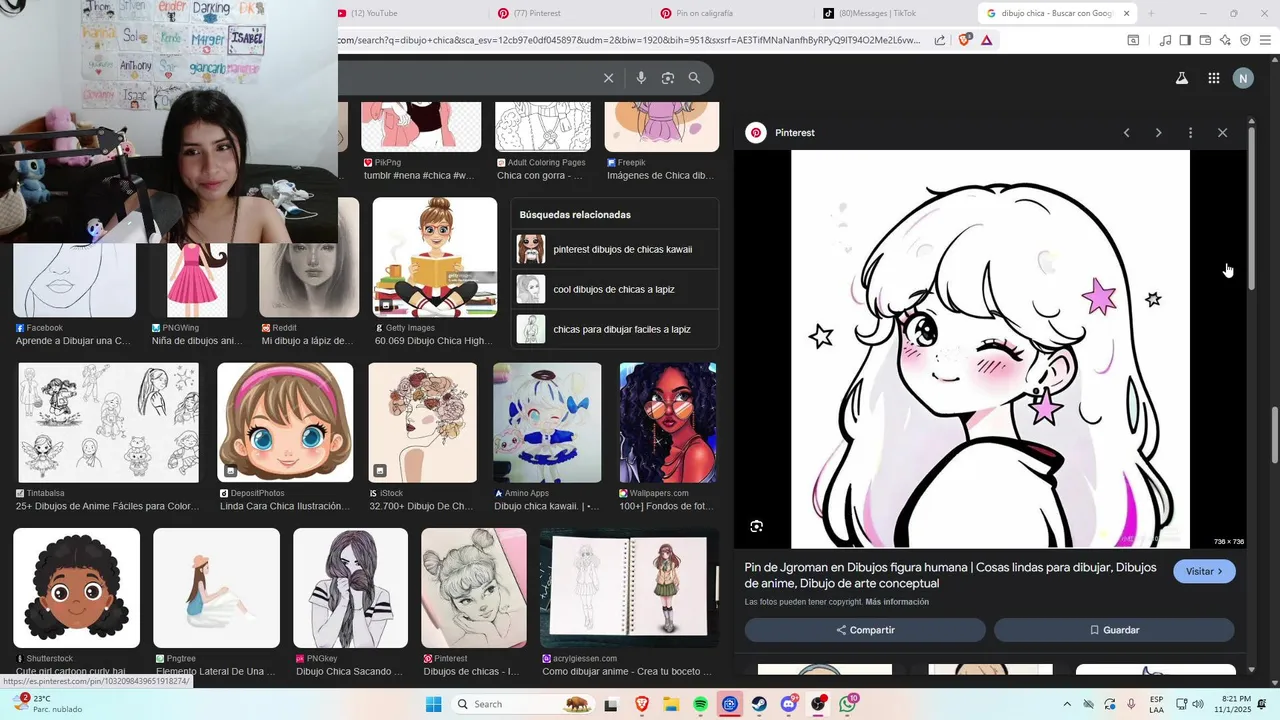Open the Getty Images girl reading thumbnail
Viewport: 1280px width, 720px height.
(x=434, y=257)
